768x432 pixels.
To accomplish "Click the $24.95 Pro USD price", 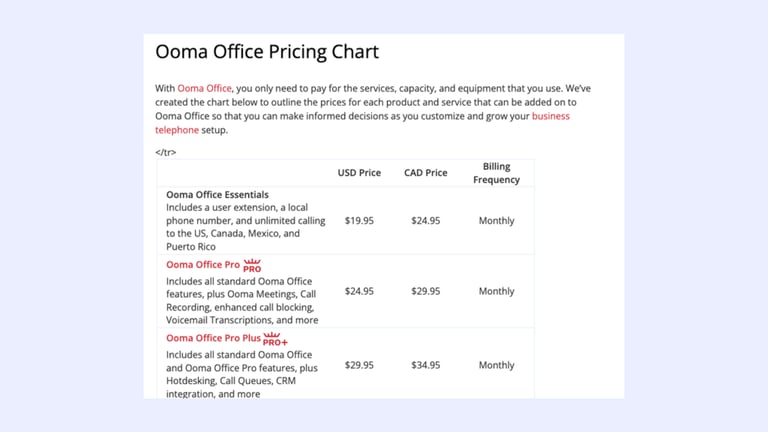I will (359, 291).
